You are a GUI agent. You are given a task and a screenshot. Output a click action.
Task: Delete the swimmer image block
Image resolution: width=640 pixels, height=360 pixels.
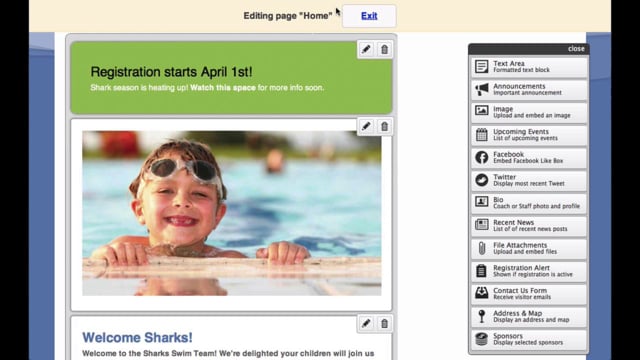[384, 127]
